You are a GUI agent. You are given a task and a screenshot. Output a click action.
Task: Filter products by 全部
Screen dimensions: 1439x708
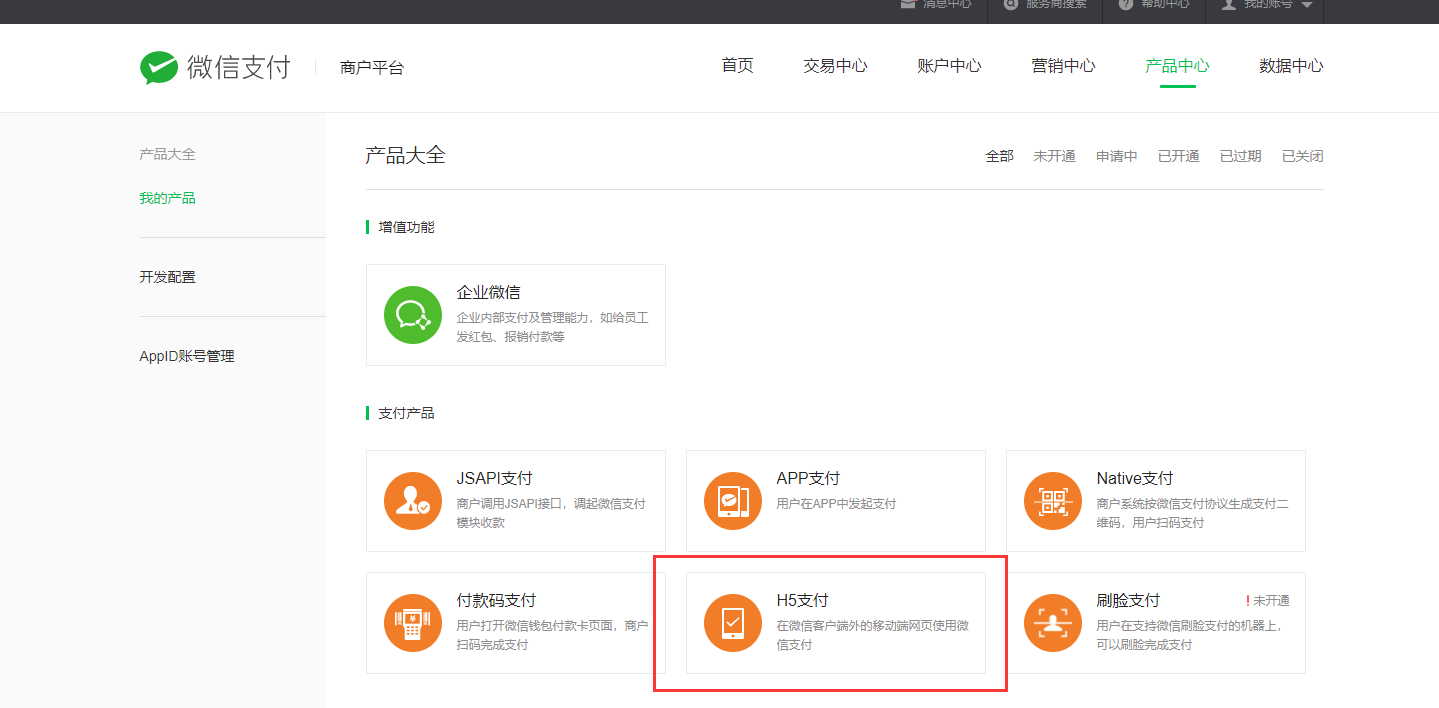999,156
